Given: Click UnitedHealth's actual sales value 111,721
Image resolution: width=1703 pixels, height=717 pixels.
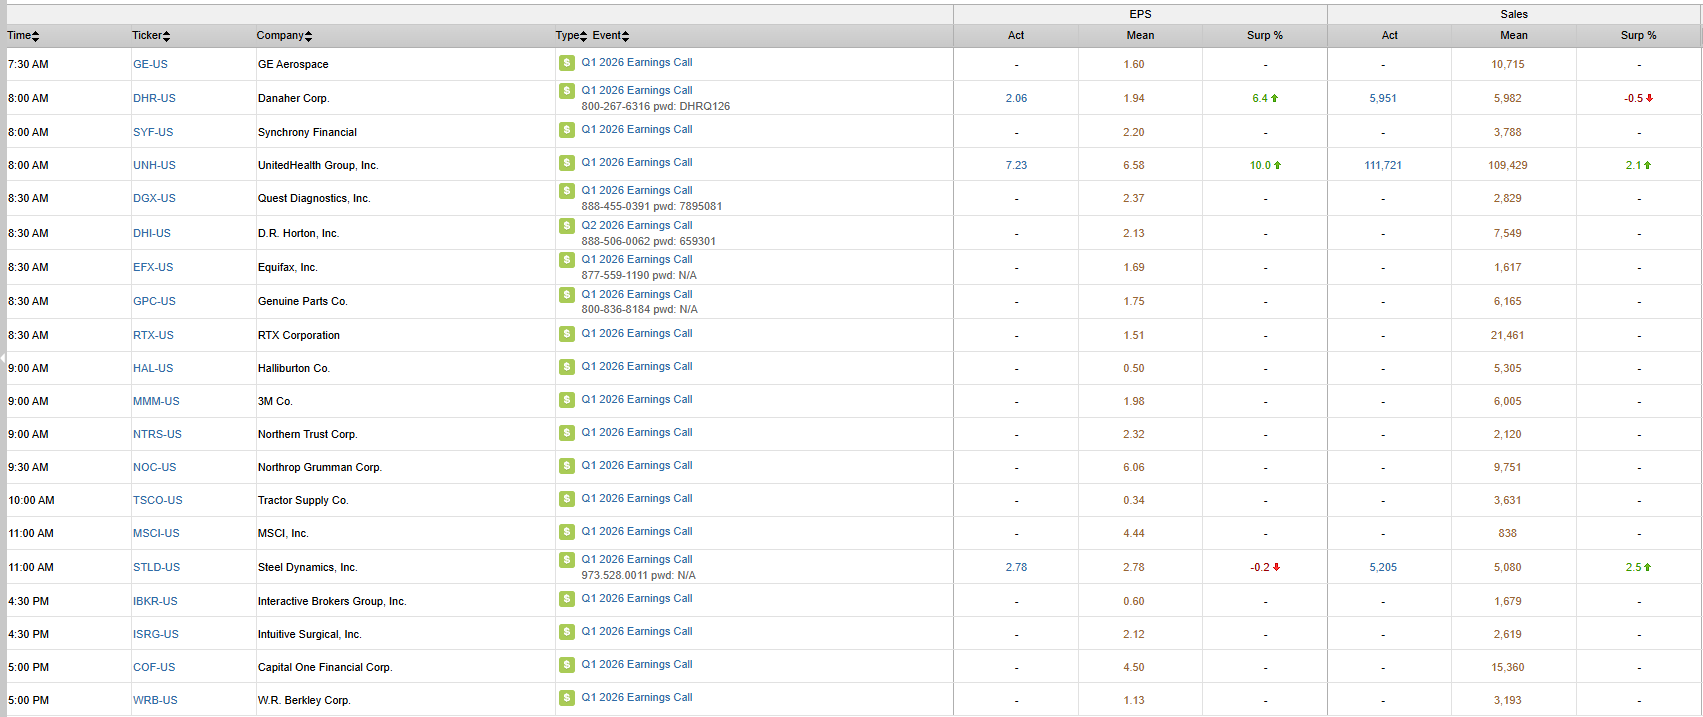Looking at the screenshot, I should (x=1383, y=166).
